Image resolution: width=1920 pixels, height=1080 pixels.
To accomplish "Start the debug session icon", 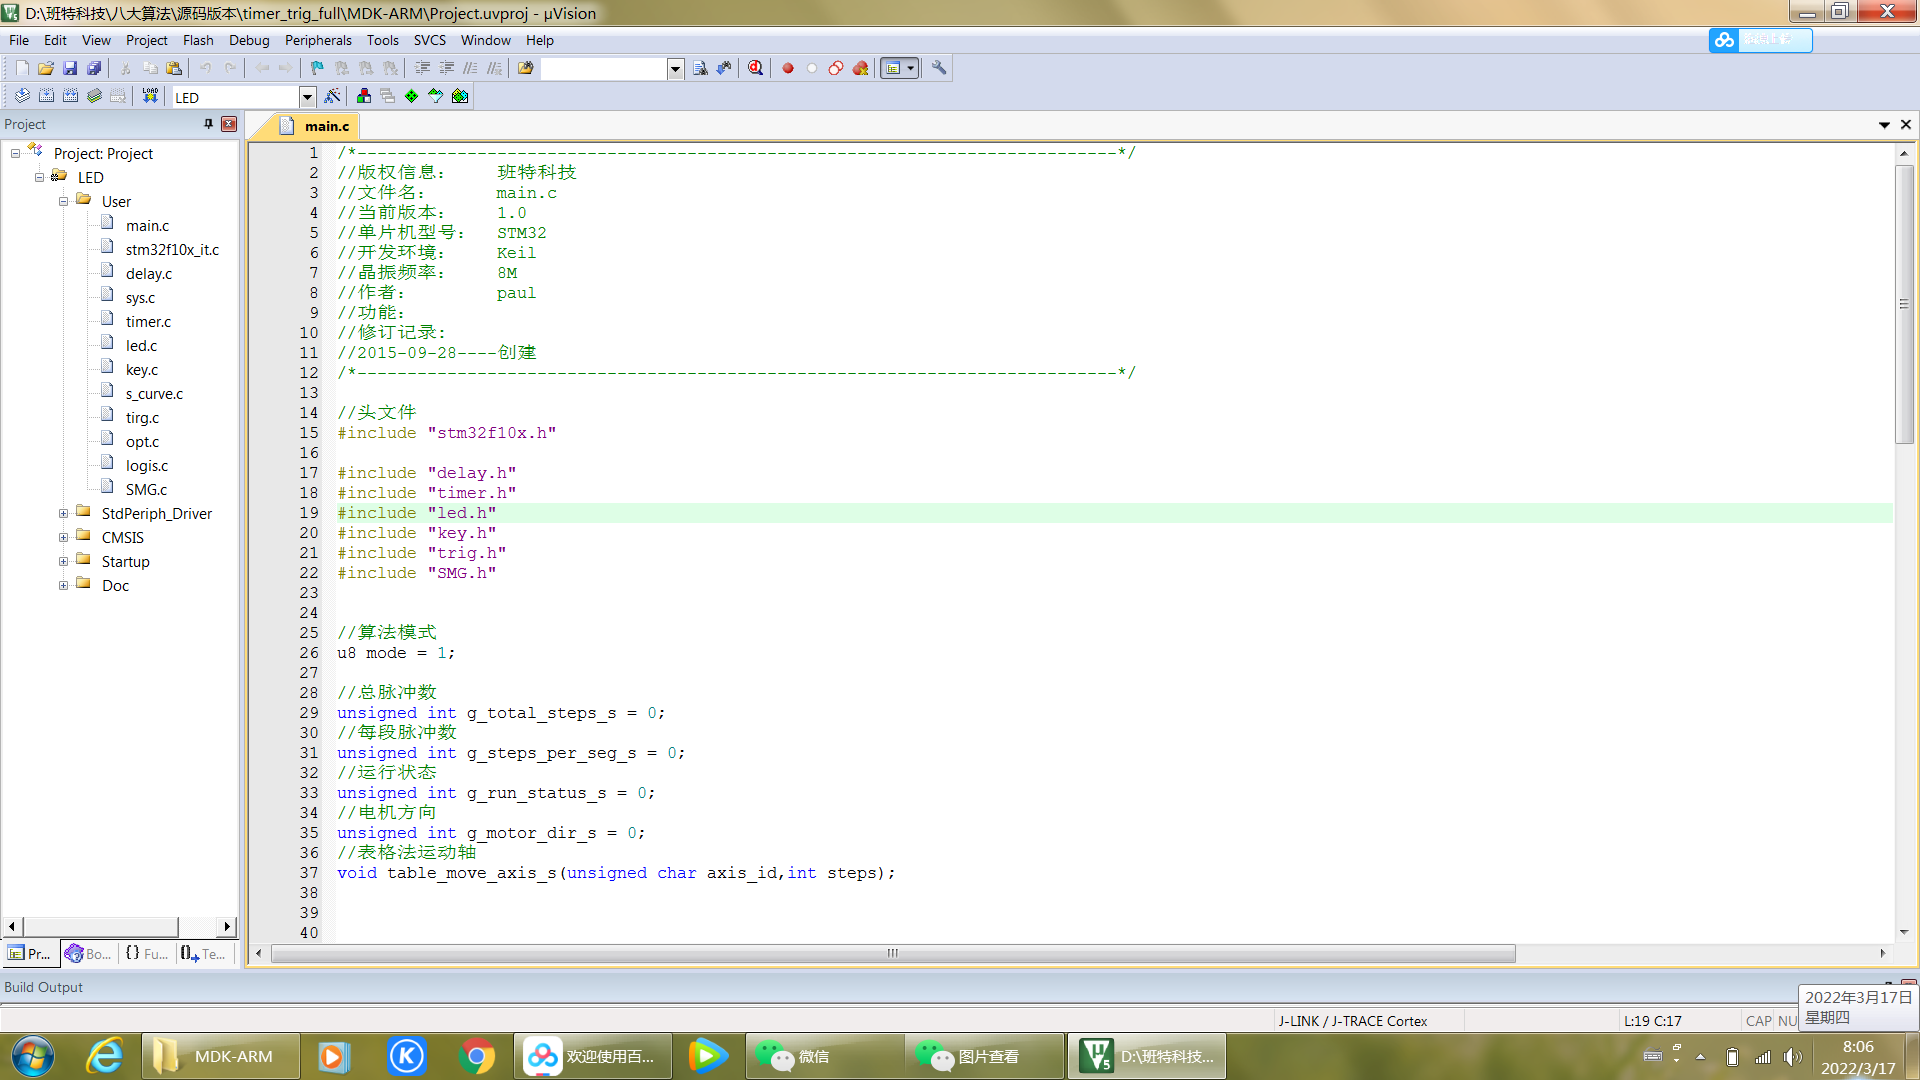I will click(756, 68).
